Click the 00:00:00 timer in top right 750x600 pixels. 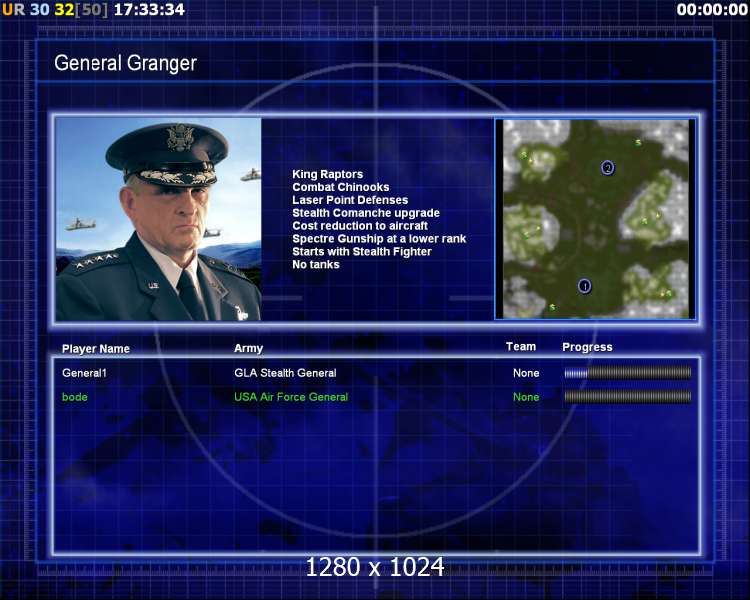tap(712, 10)
